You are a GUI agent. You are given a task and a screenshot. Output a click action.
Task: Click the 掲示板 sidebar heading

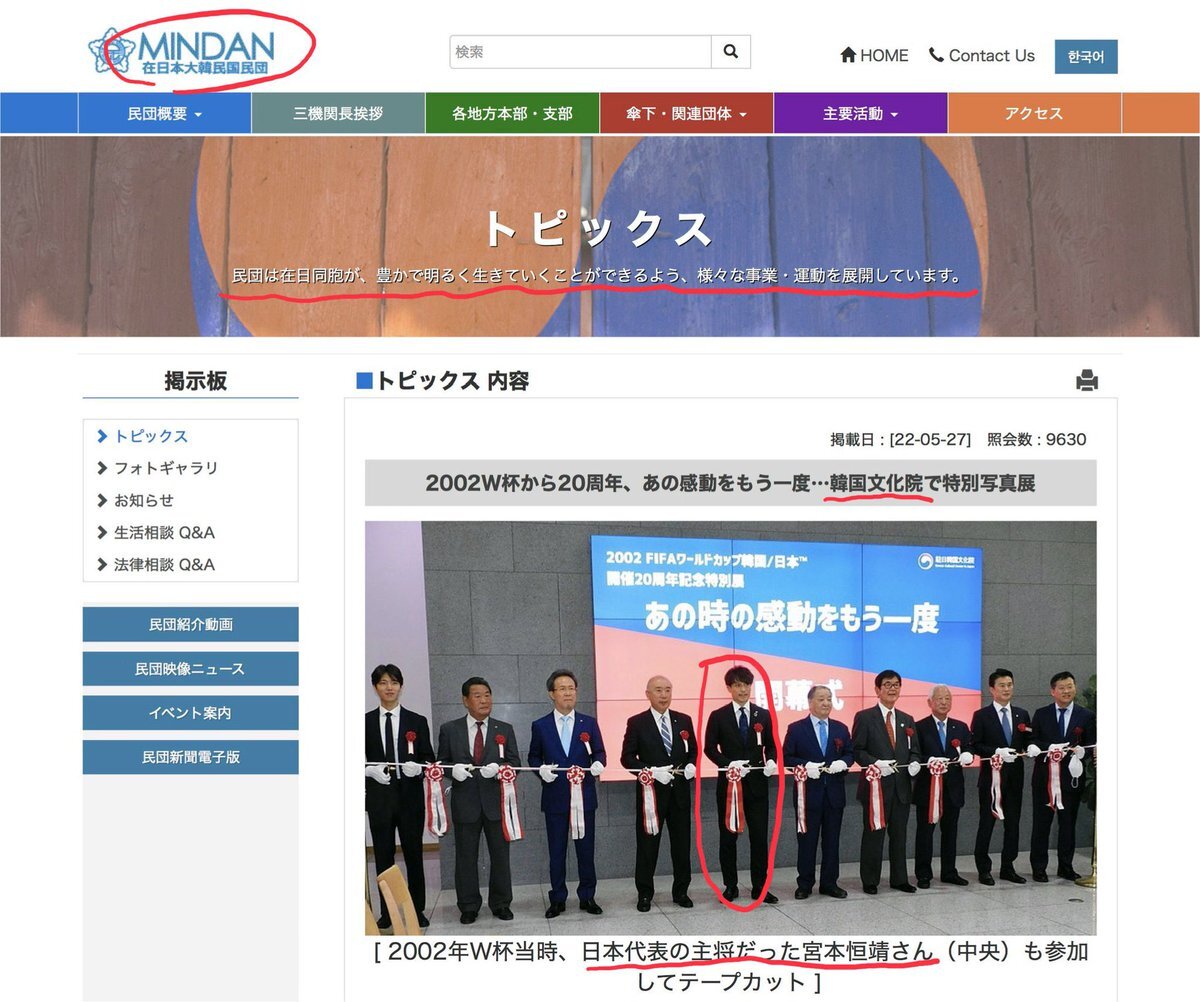195,380
